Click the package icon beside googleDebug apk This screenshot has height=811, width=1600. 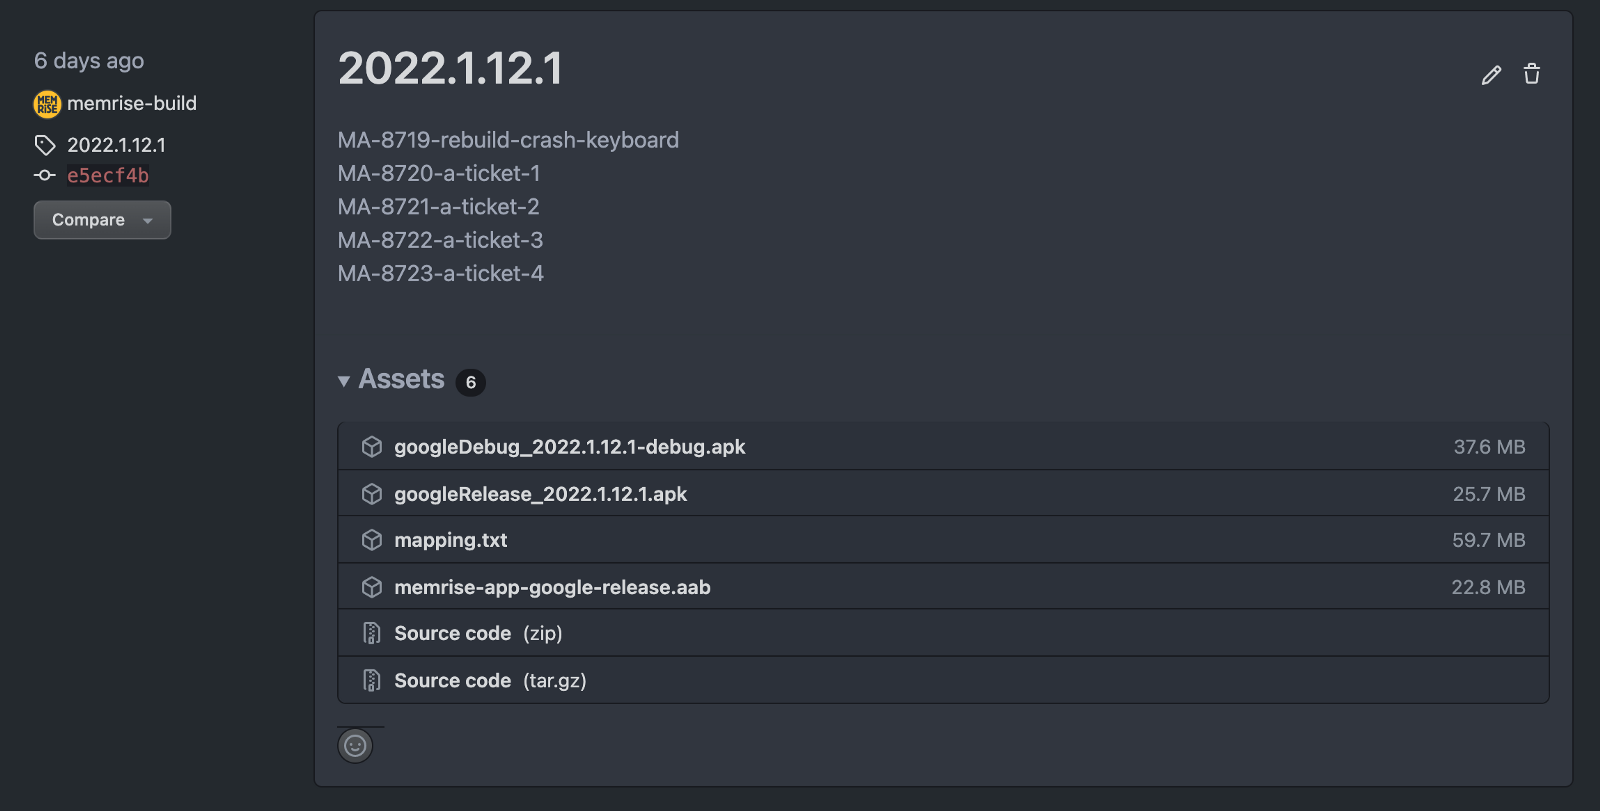click(371, 447)
